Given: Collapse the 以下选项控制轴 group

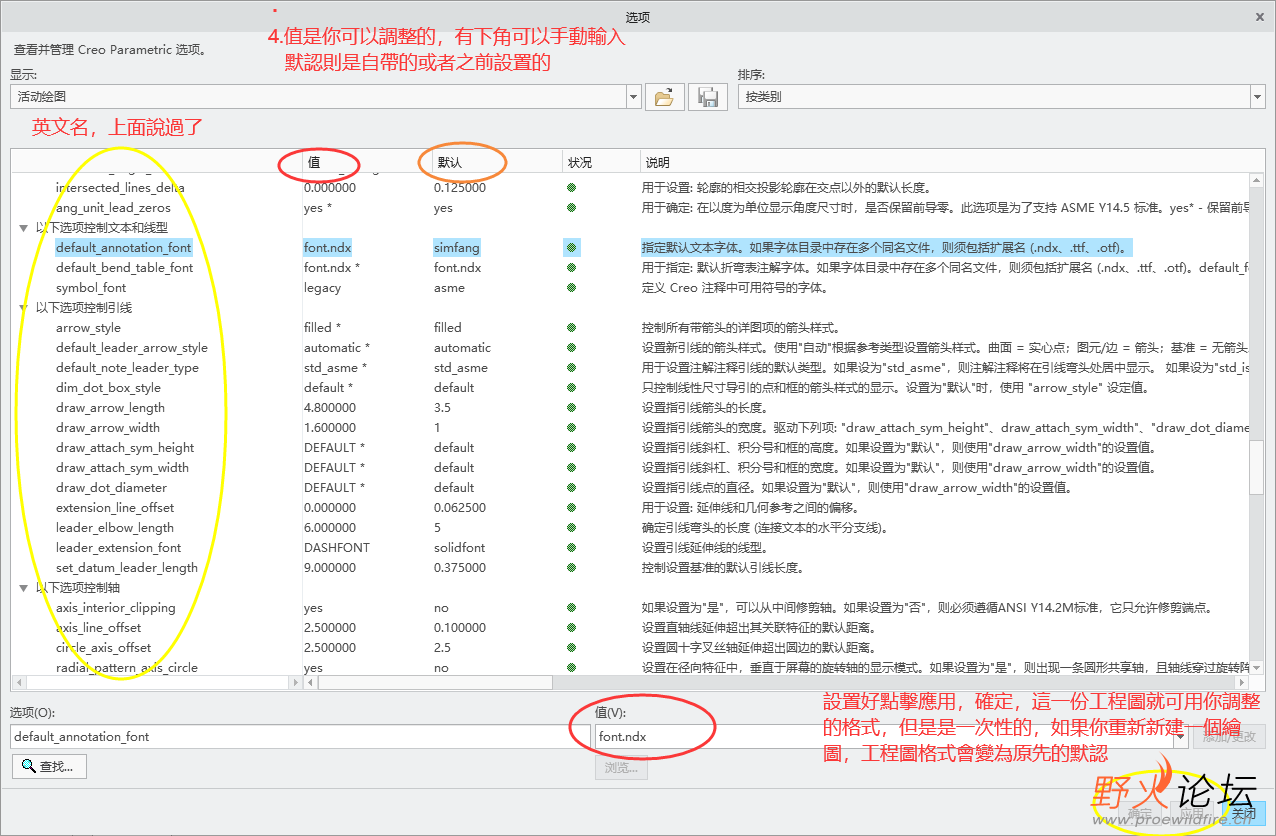Looking at the screenshot, I should 23,588.
